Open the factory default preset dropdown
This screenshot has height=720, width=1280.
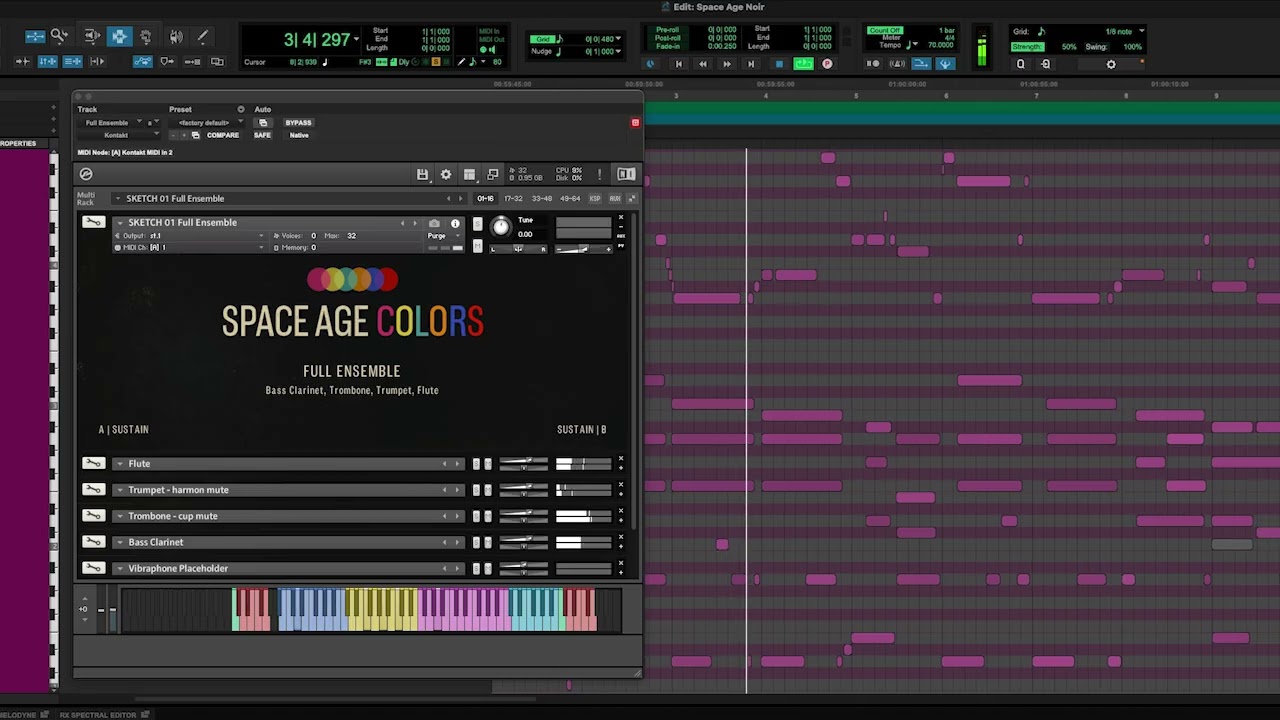point(205,123)
